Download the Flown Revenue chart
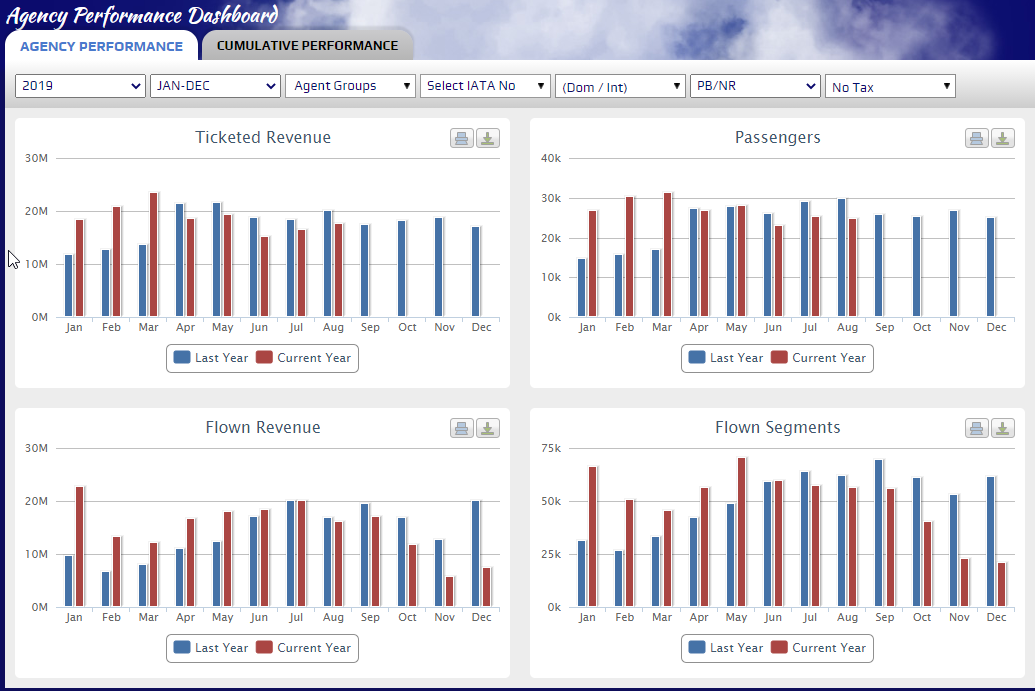The width and height of the screenshot is (1035, 691). (x=487, y=428)
